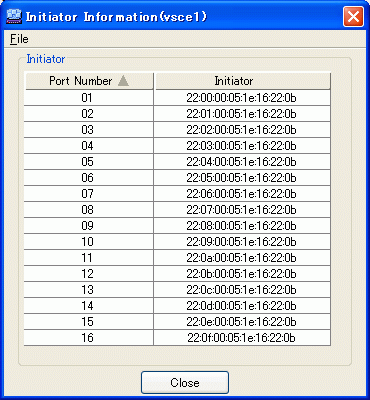Click initiator 22:0e:00:05:1e:16:22:0b
The width and height of the screenshot is (370, 400).
tap(242, 322)
